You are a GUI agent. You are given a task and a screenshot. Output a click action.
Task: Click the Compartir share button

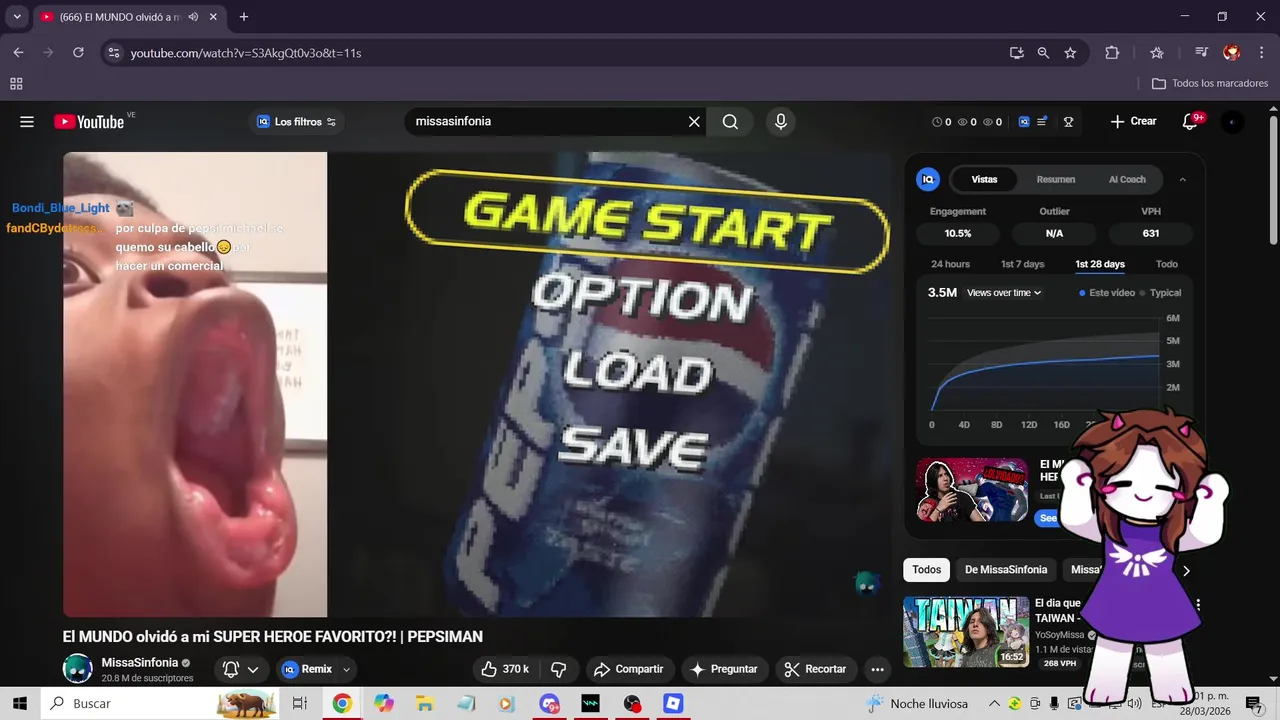point(628,669)
